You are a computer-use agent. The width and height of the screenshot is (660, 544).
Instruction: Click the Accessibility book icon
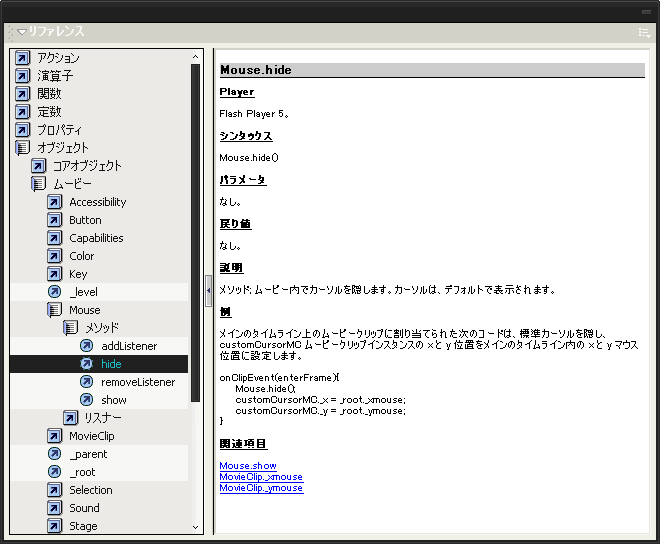pos(54,202)
